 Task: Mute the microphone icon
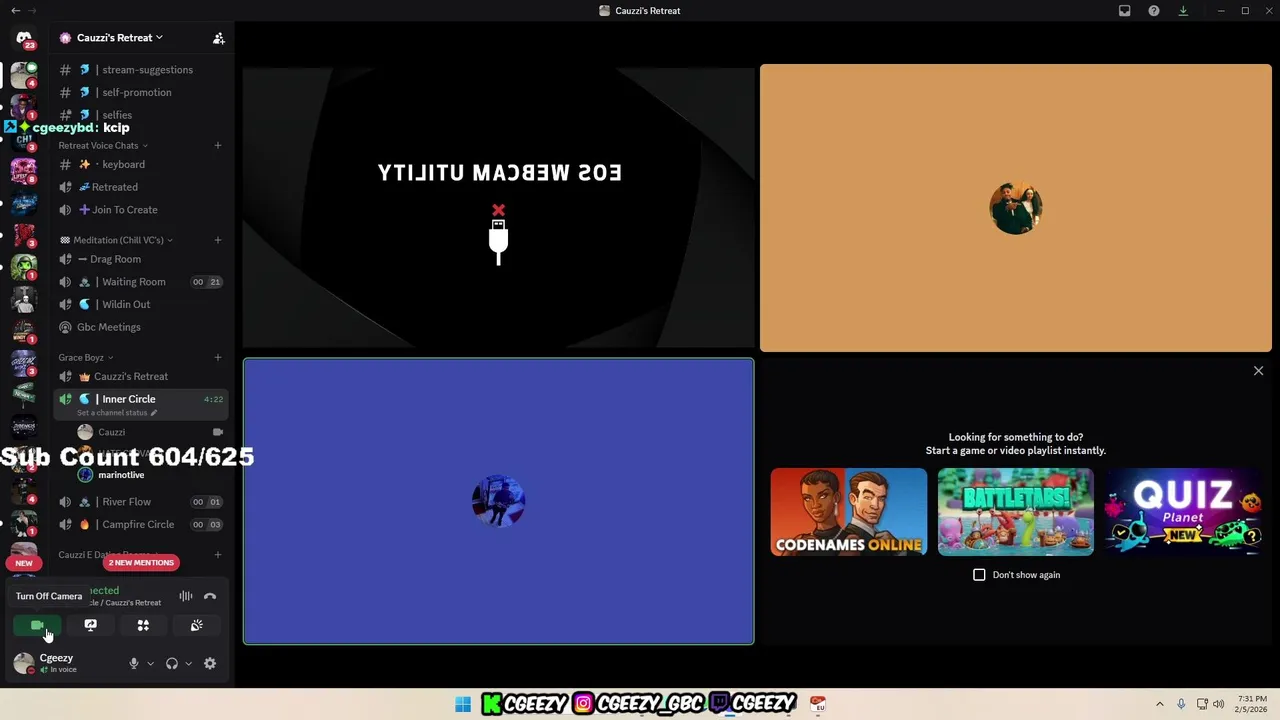pyautogui.click(x=133, y=663)
